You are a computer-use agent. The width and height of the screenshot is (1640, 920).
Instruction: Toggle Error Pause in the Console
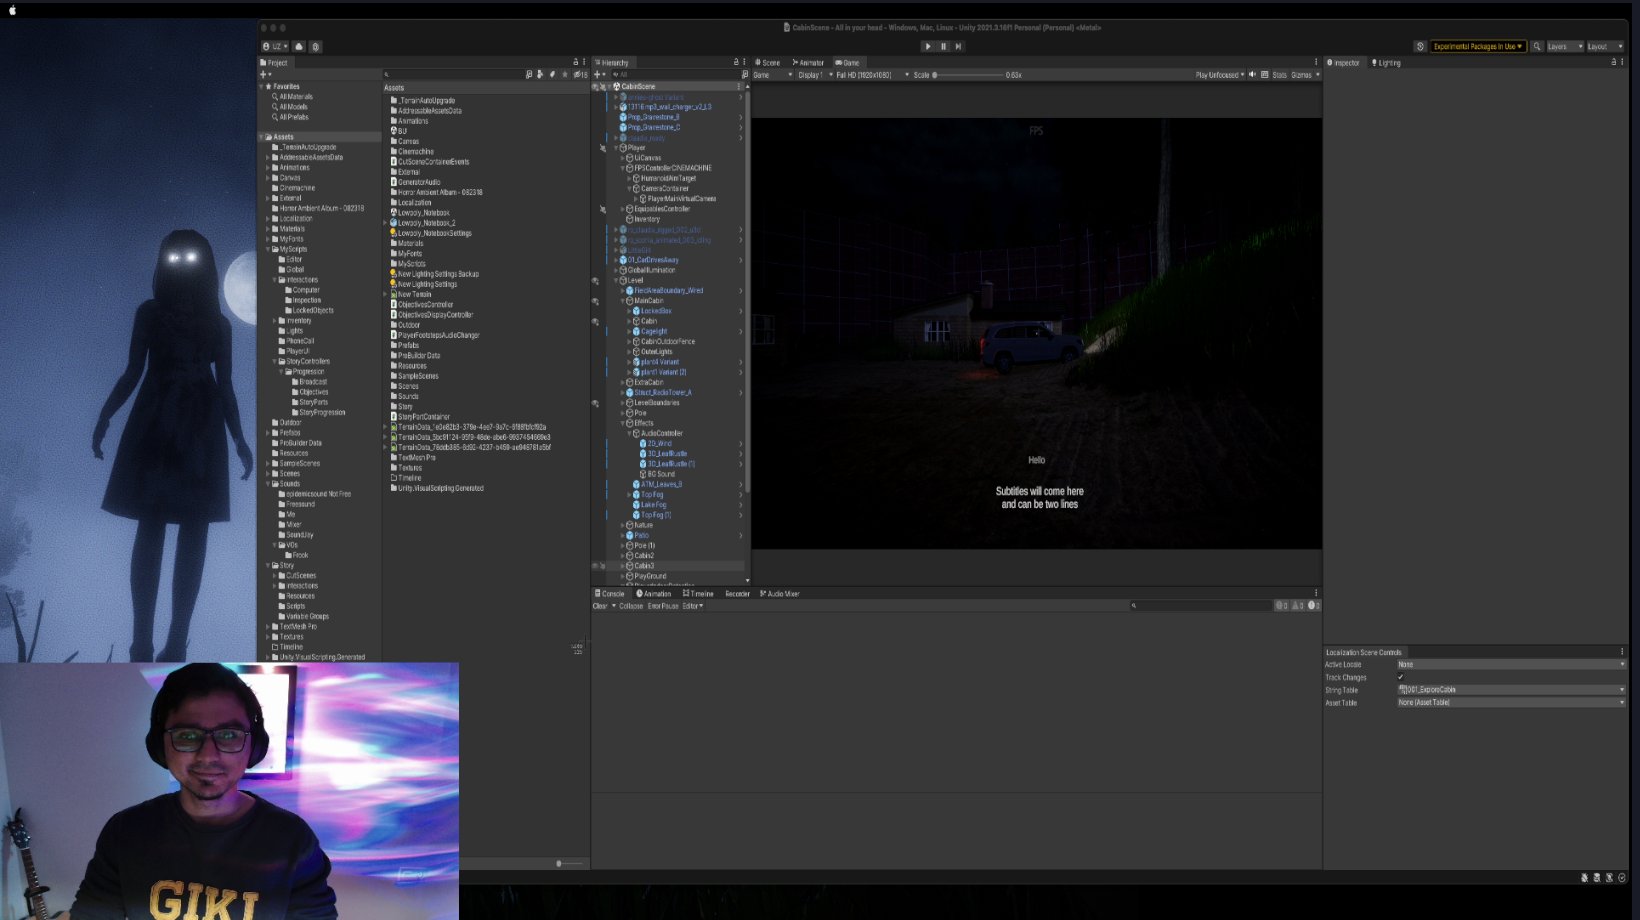coord(663,606)
